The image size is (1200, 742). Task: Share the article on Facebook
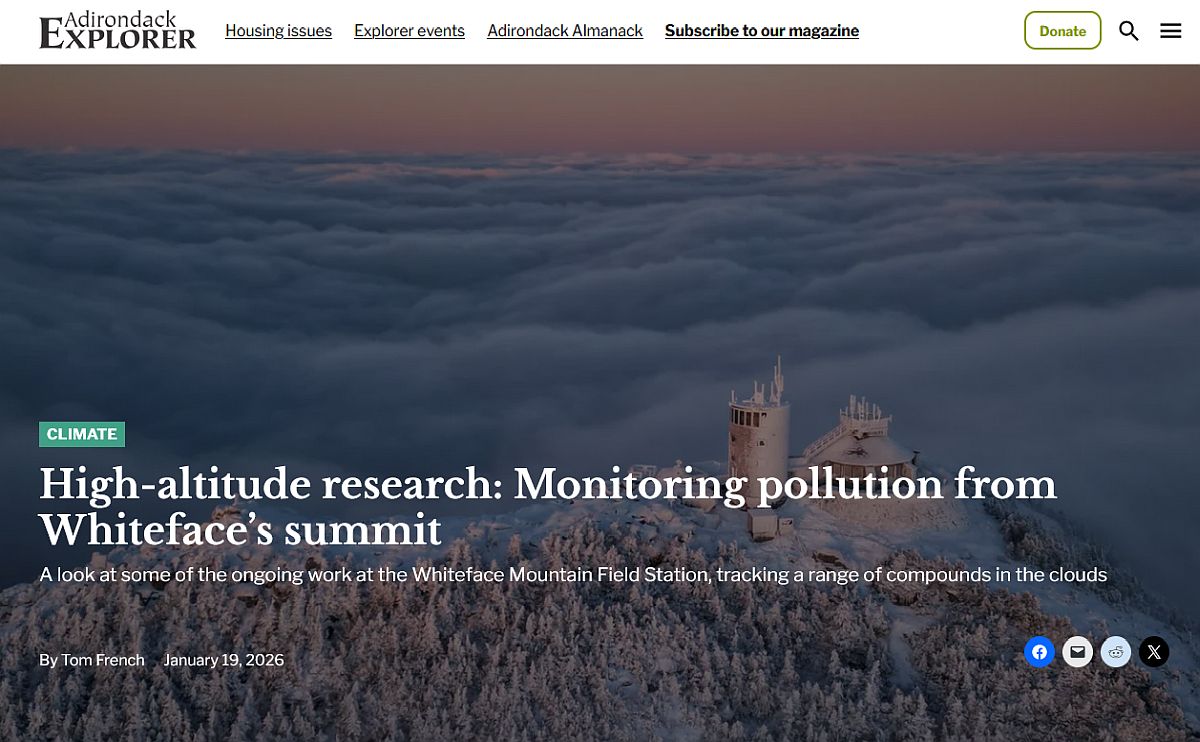[x=1039, y=653]
